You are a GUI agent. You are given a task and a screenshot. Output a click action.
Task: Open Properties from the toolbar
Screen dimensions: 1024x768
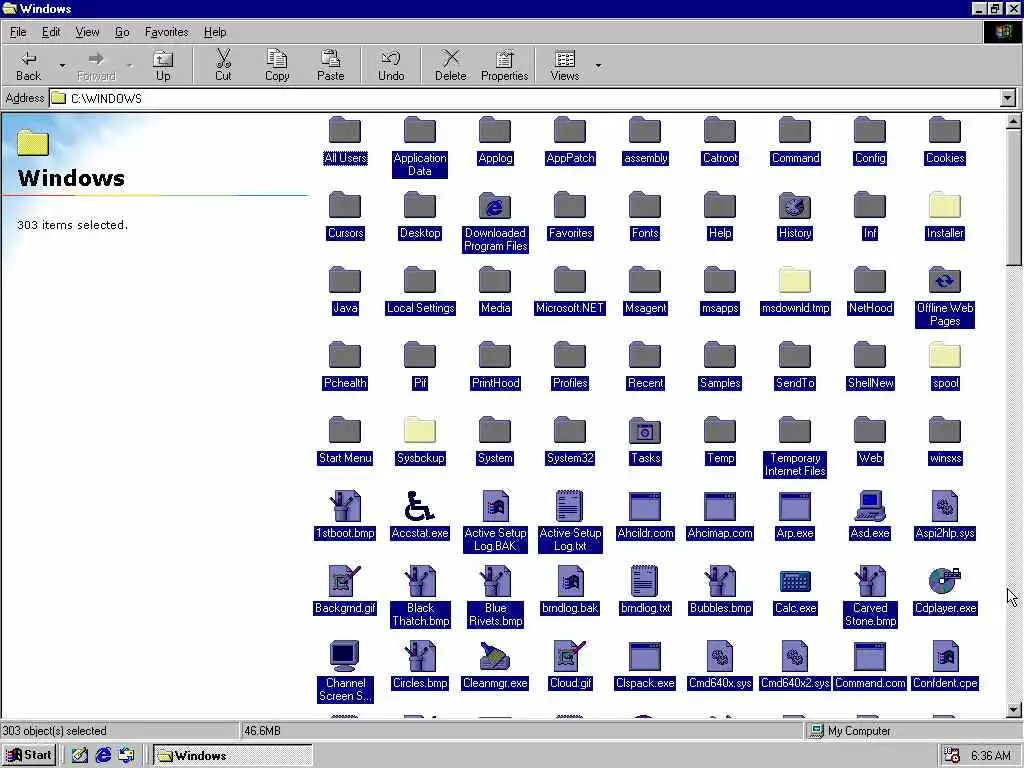click(504, 66)
